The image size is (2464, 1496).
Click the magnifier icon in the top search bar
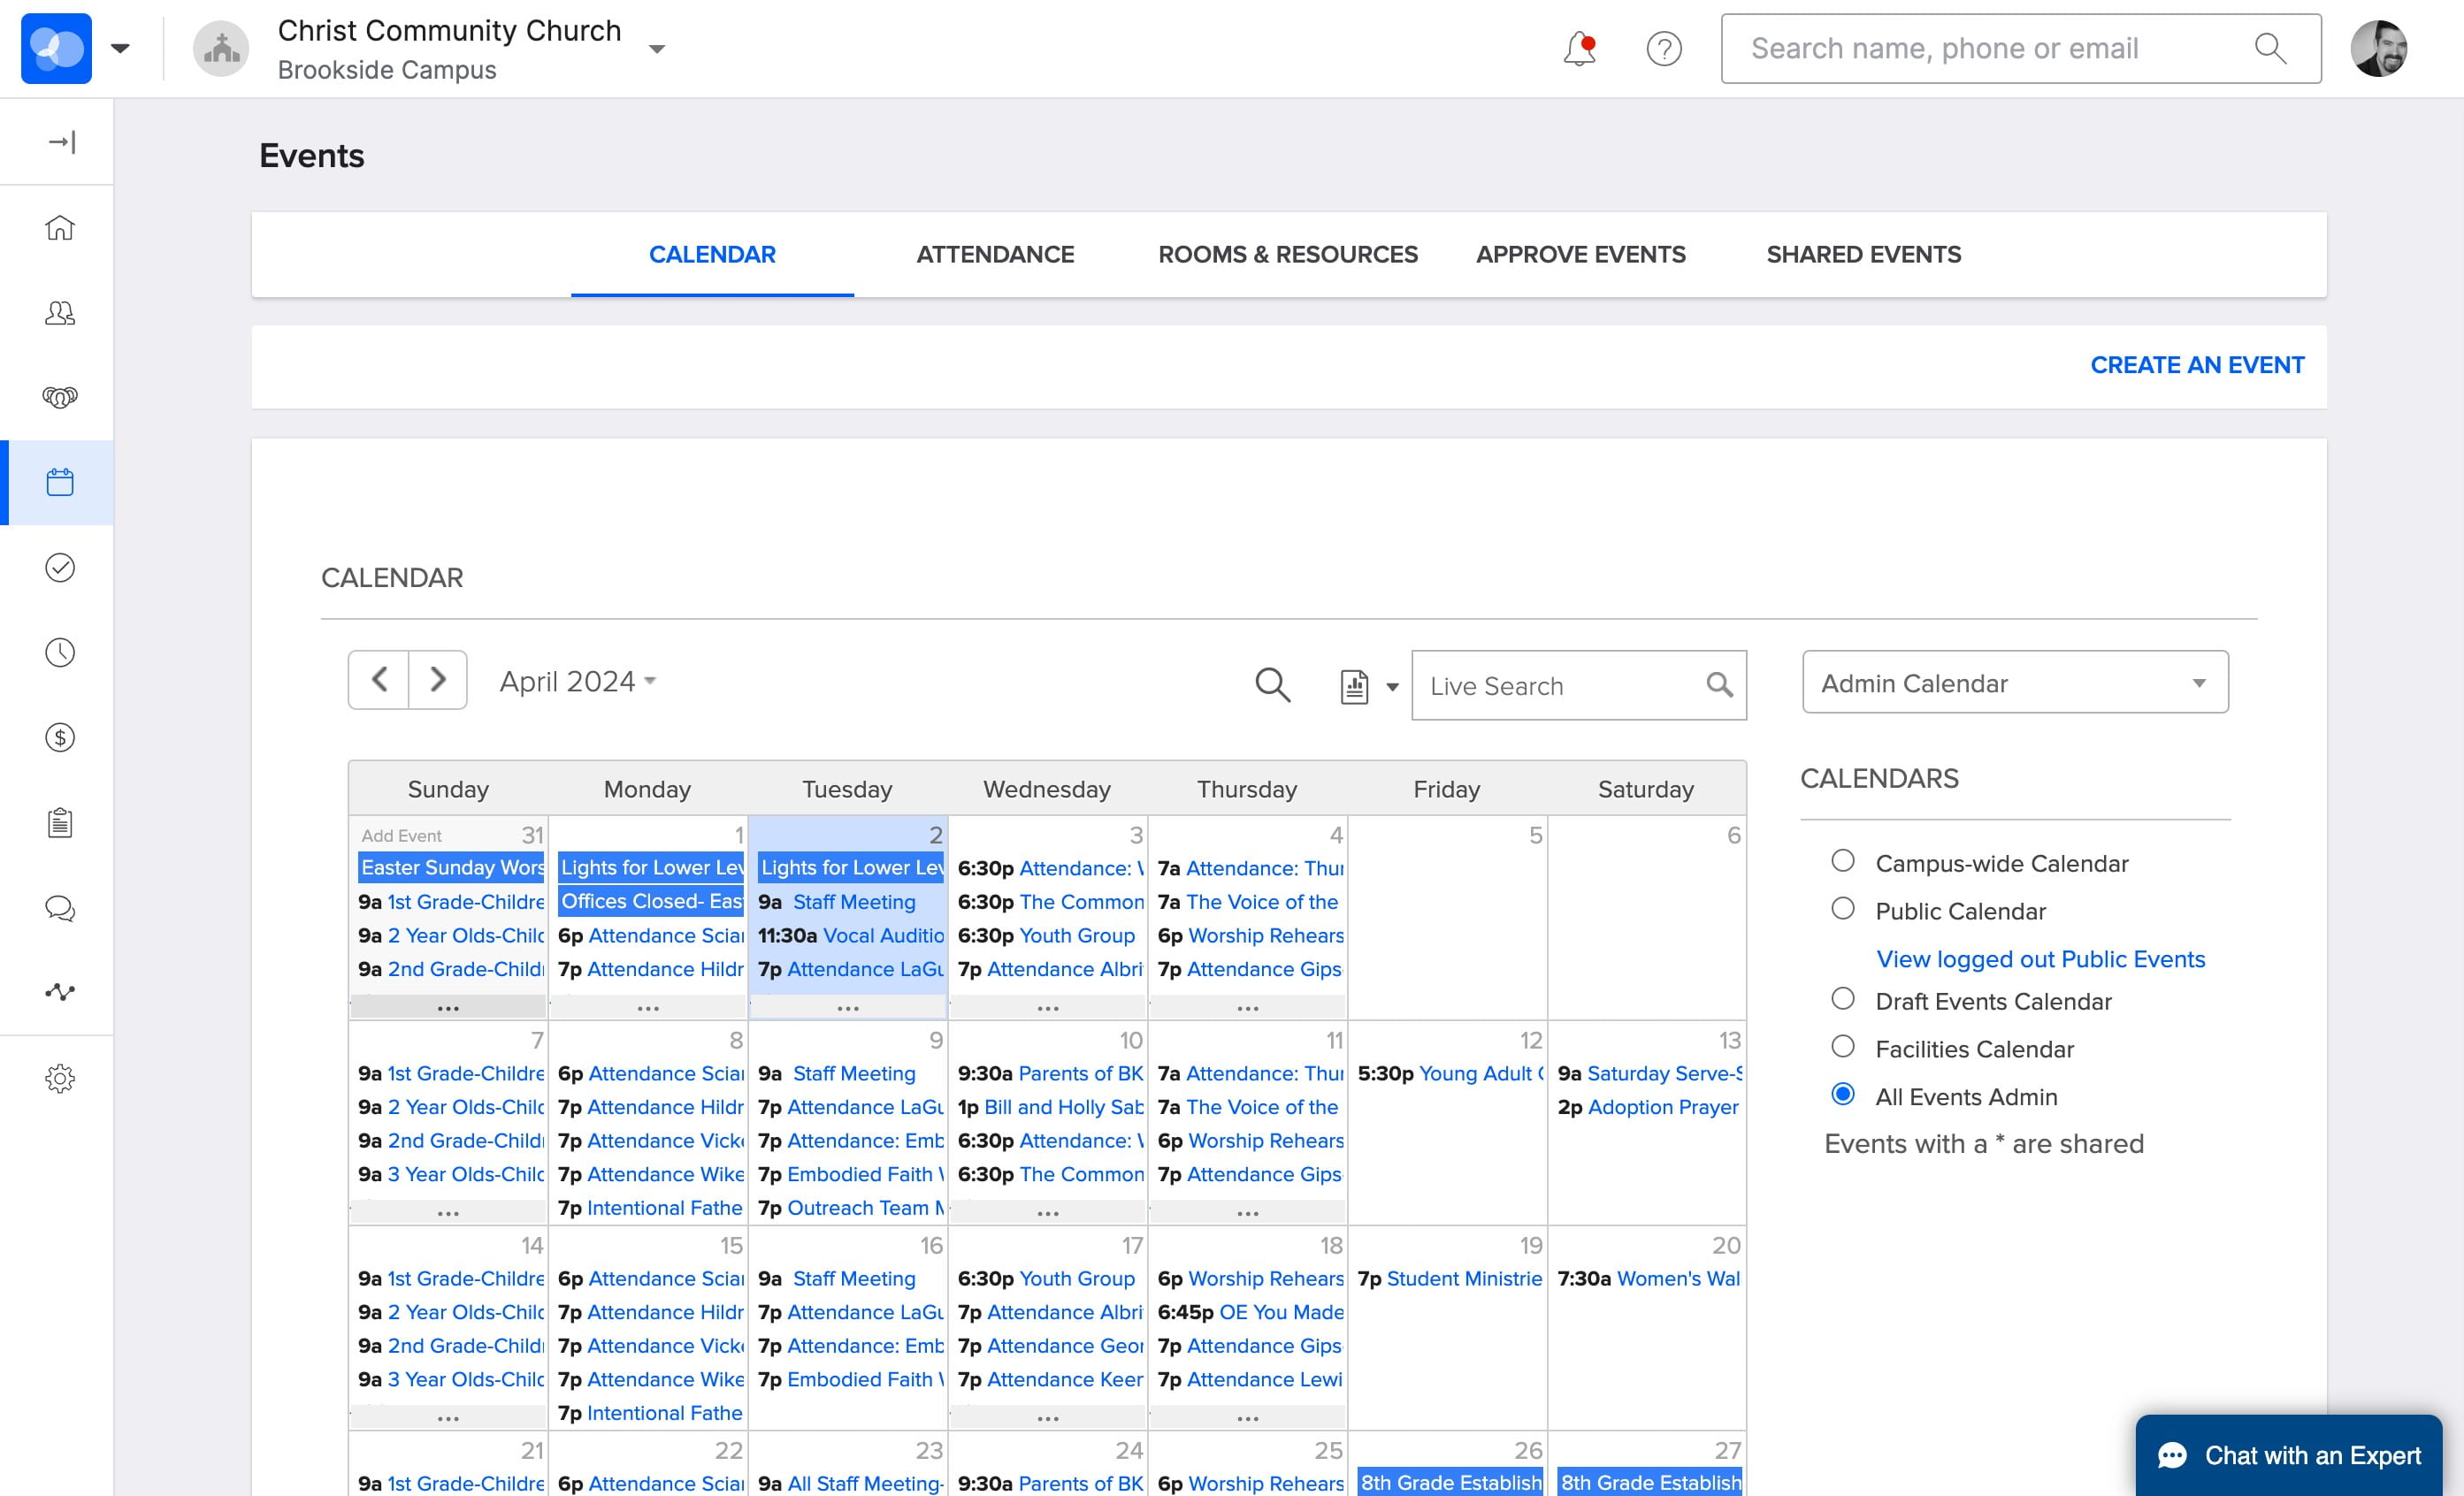coord(2270,48)
